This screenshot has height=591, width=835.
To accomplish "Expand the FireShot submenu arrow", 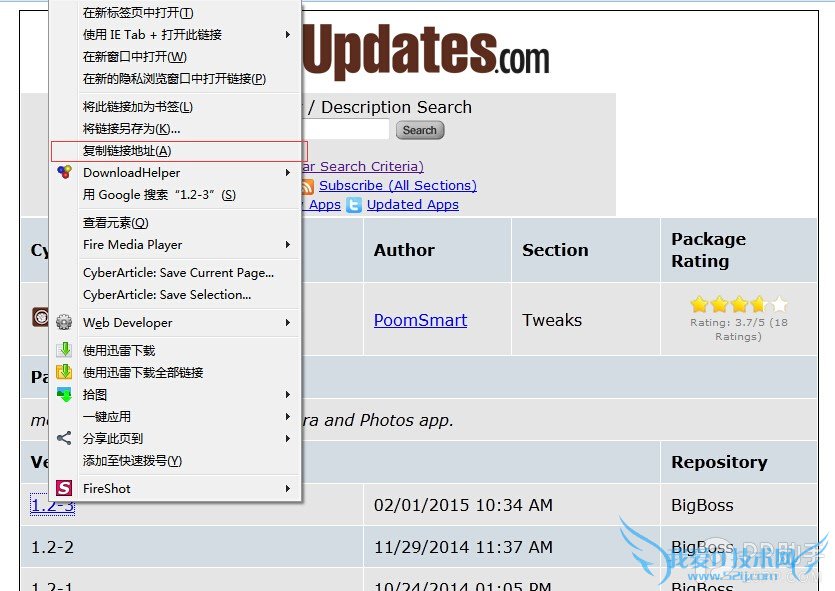I will click(288, 488).
